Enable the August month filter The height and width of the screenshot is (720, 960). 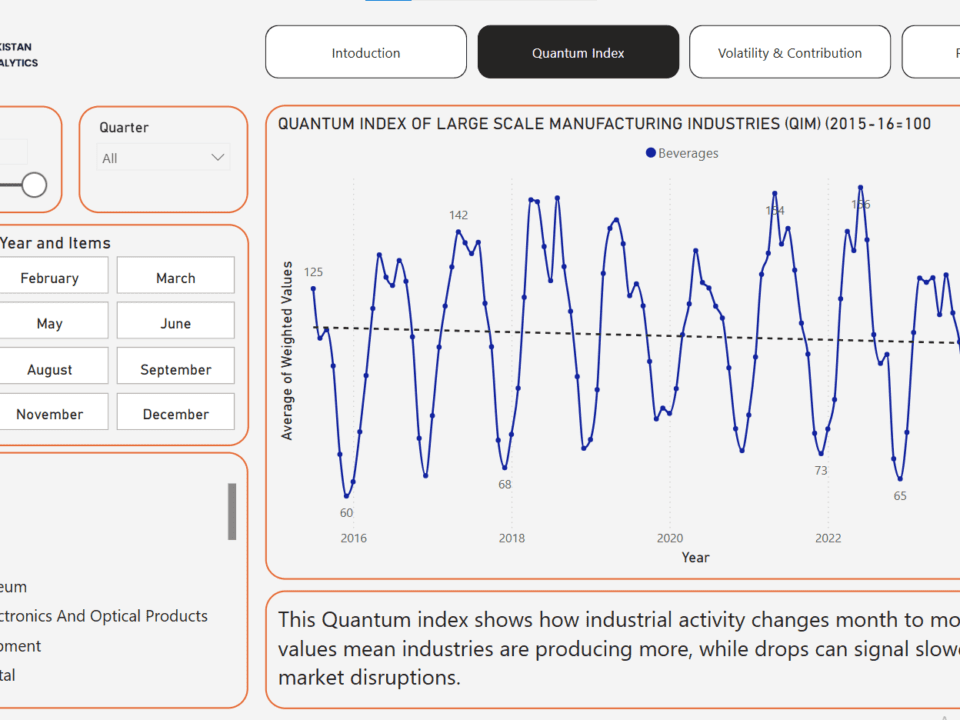click(50, 369)
